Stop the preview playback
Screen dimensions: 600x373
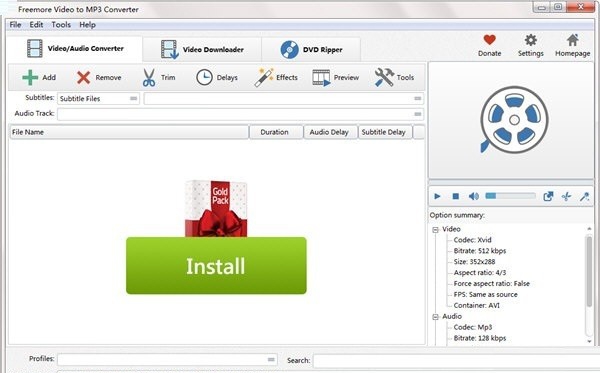pyautogui.click(x=455, y=196)
